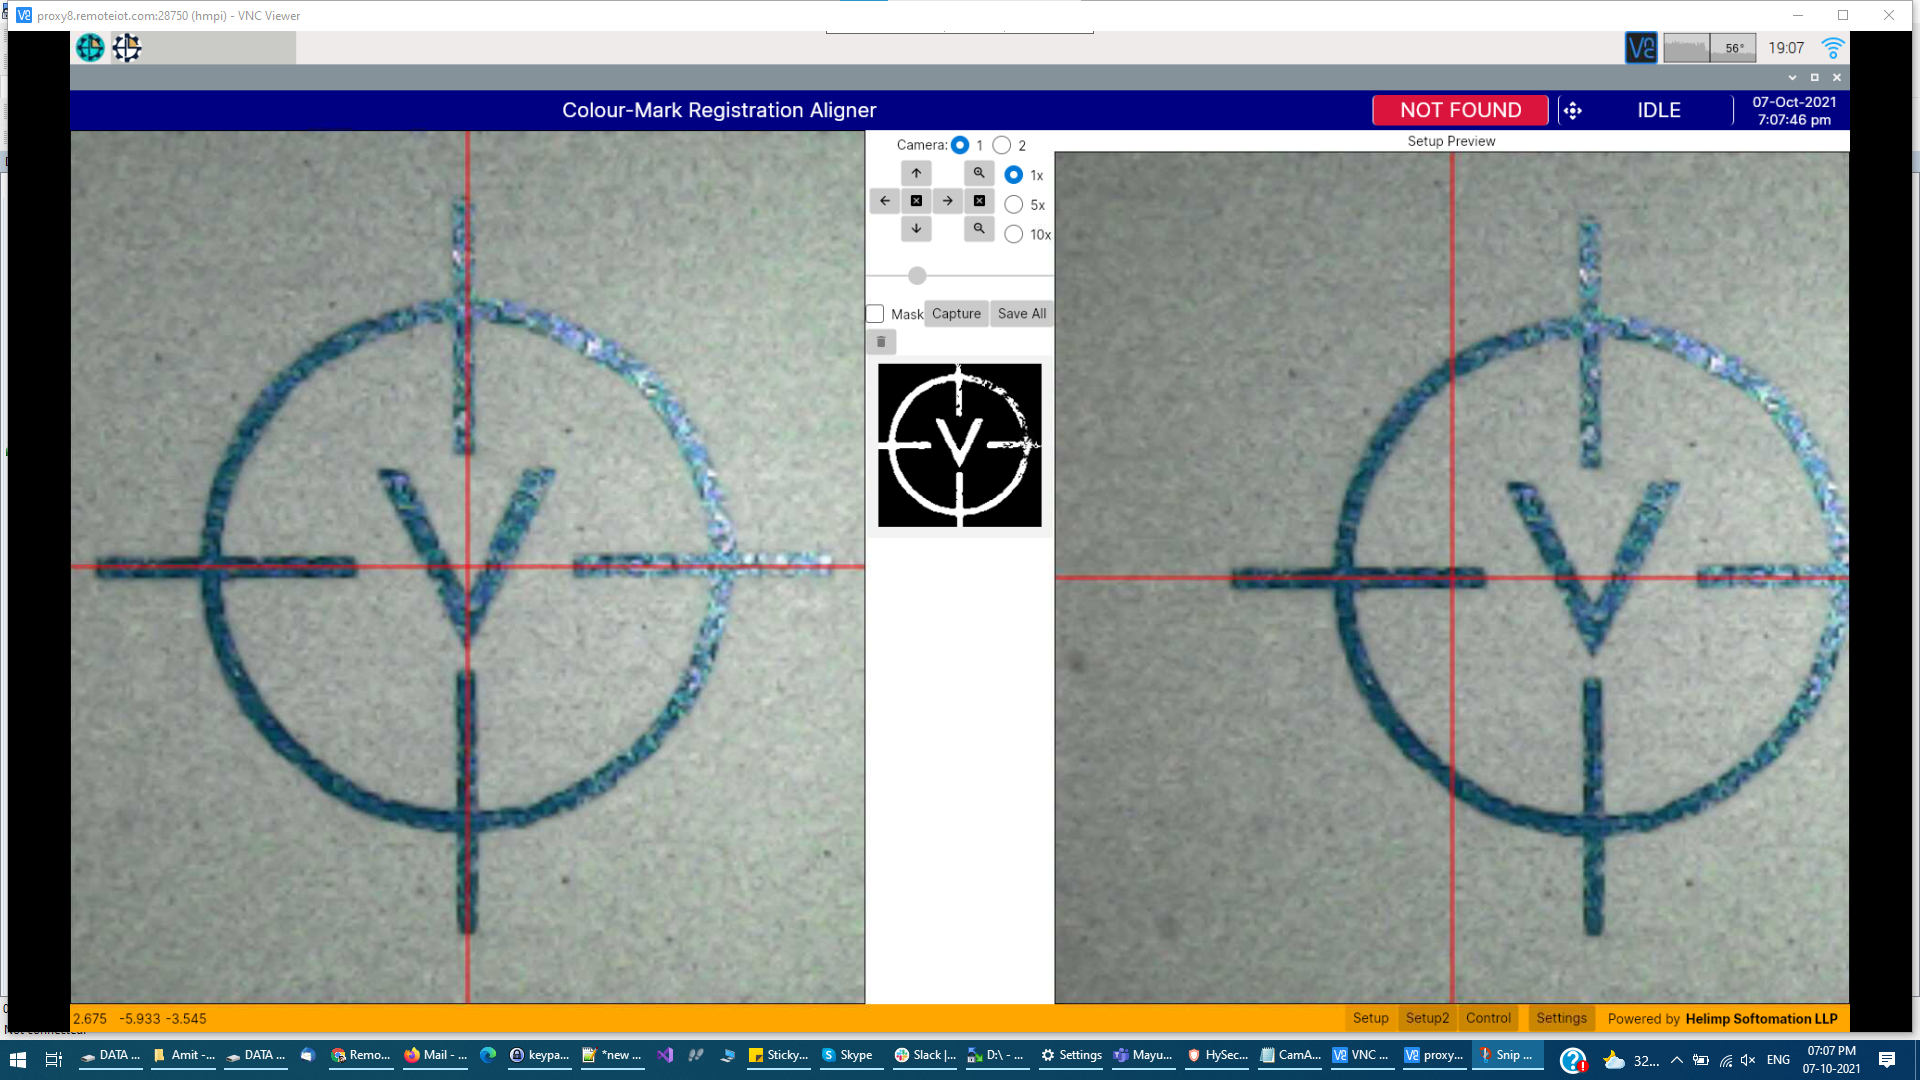Select Camera 2 radio button
The width and height of the screenshot is (1920, 1080).
1002,145
